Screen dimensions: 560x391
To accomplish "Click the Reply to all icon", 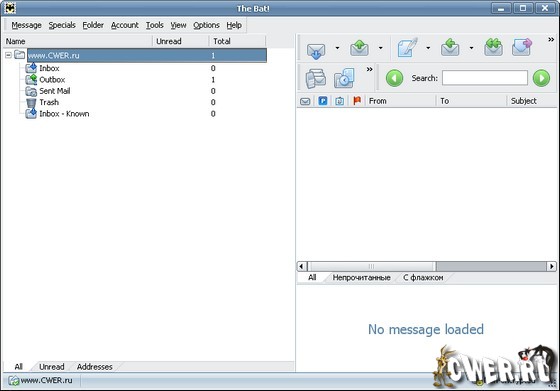I will (494, 48).
